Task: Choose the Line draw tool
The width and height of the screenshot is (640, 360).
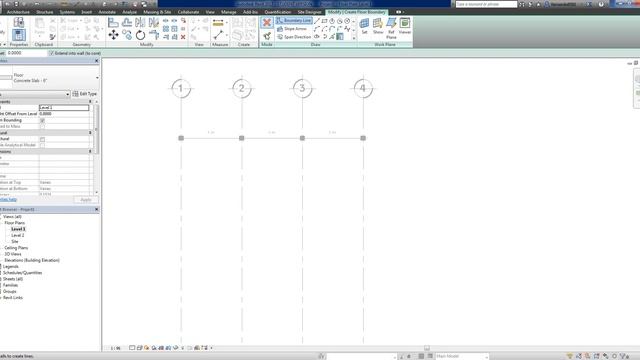Action: click(x=317, y=21)
